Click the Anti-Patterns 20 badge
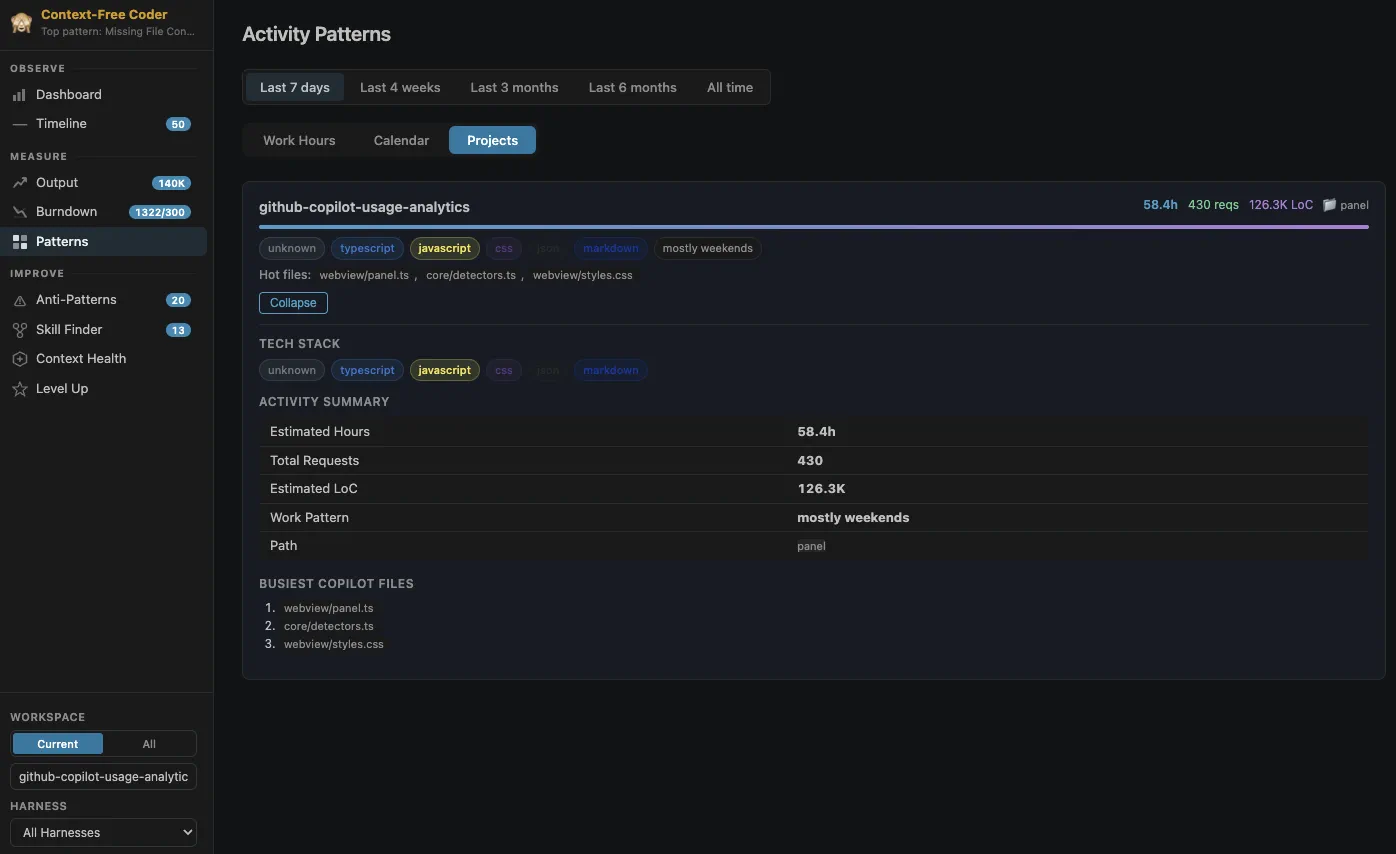This screenshot has height=854, width=1396. (x=178, y=300)
